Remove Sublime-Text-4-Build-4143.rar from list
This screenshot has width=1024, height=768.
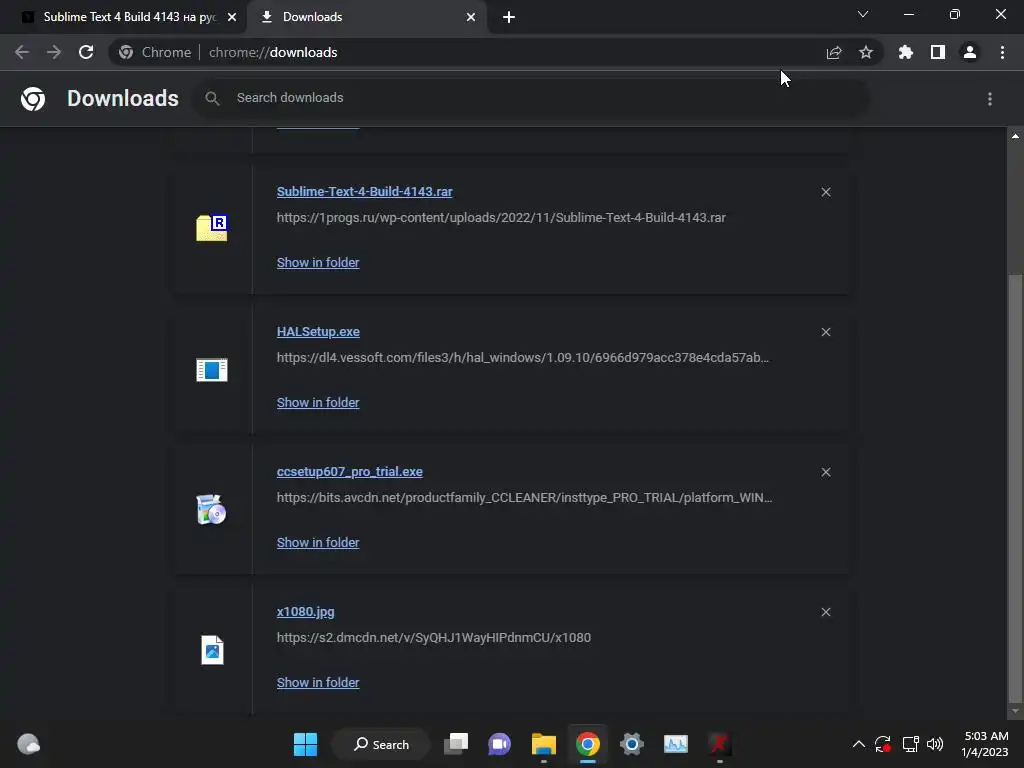pyautogui.click(x=826, y=192)
